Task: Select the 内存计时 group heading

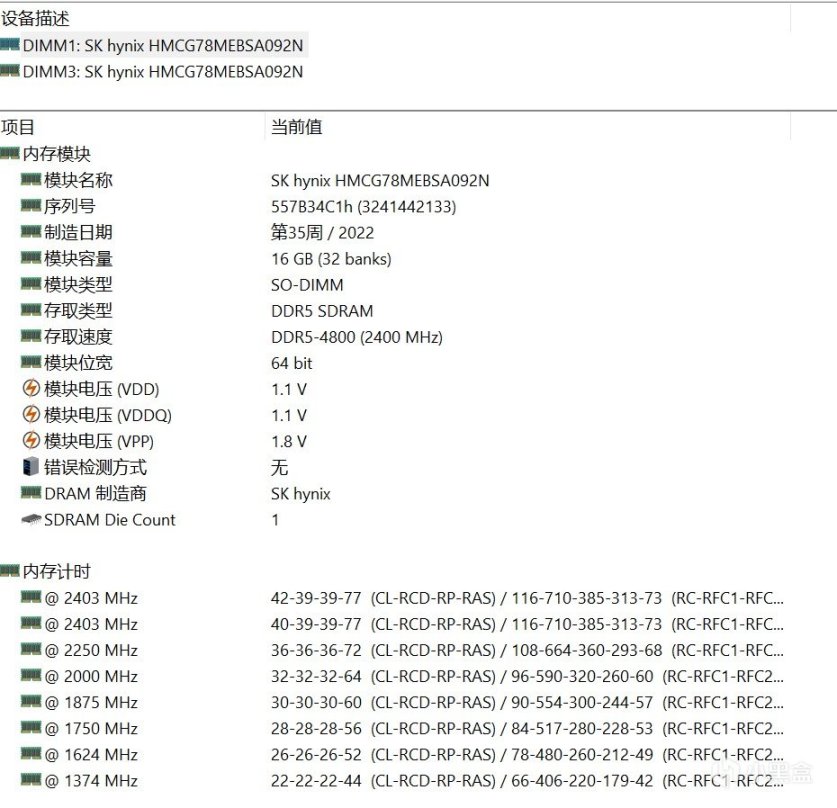Action: [57, 572]
